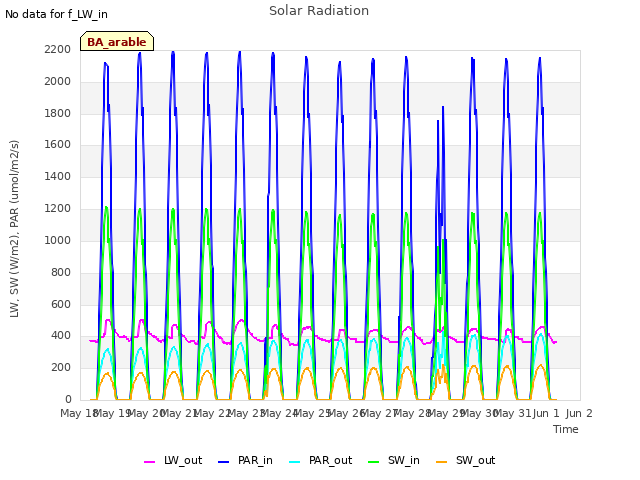Click the 200 y-axis tick label
The width and height of the screenshot is (640, 480).
[x=61, y=368]
